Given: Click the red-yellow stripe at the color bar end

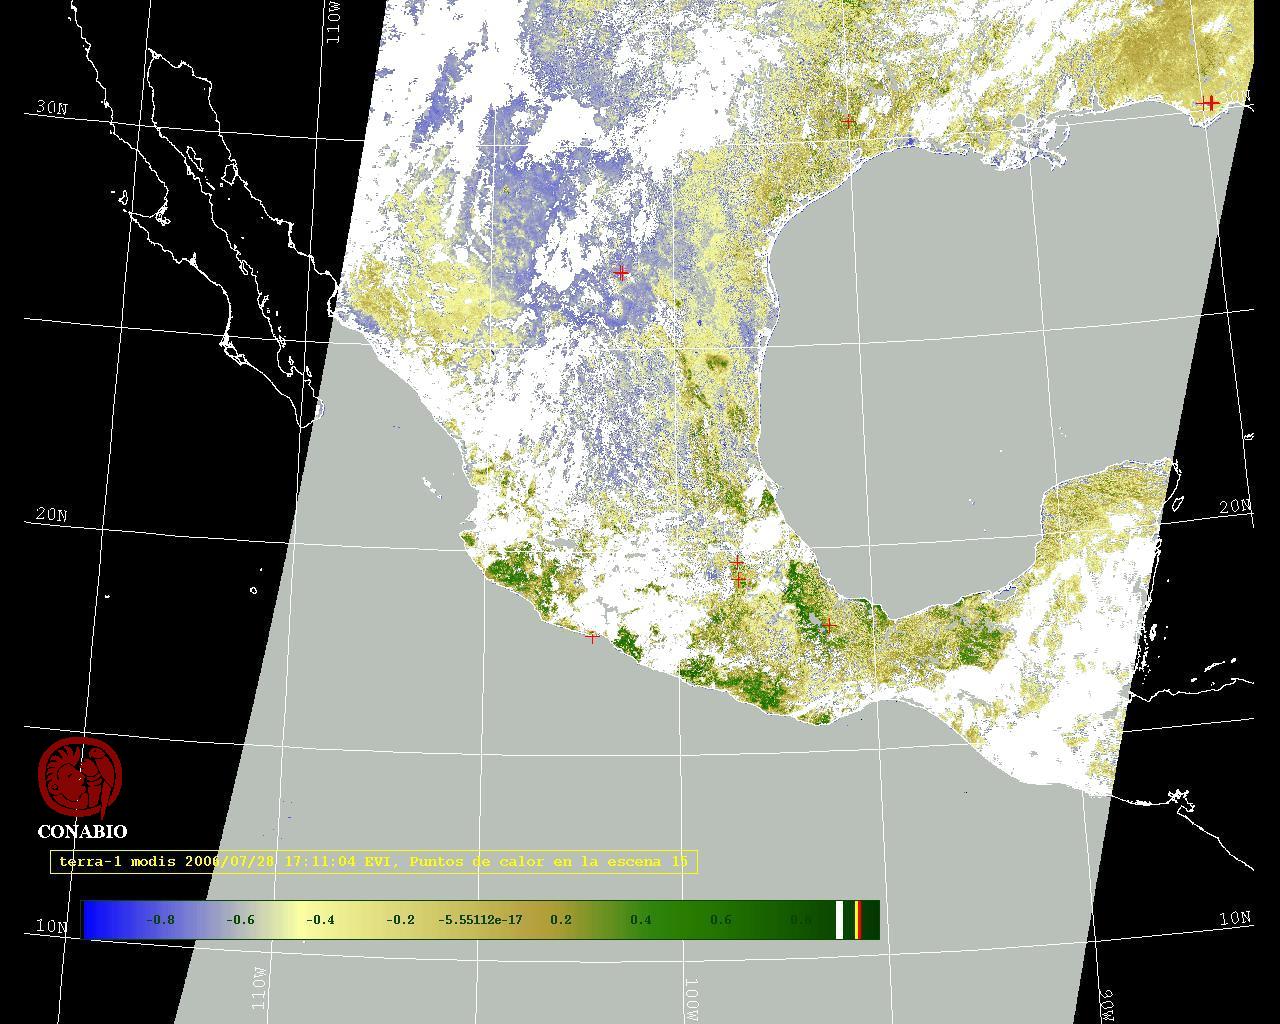Looking at the screenshot, I should click(x=858, y=919).
